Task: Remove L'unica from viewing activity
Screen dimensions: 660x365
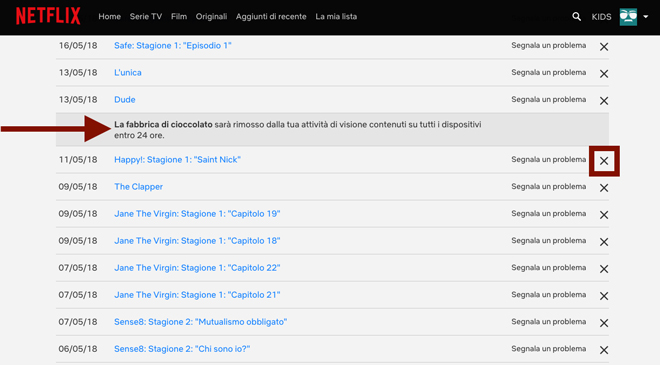Action: [x=604, y=74]
